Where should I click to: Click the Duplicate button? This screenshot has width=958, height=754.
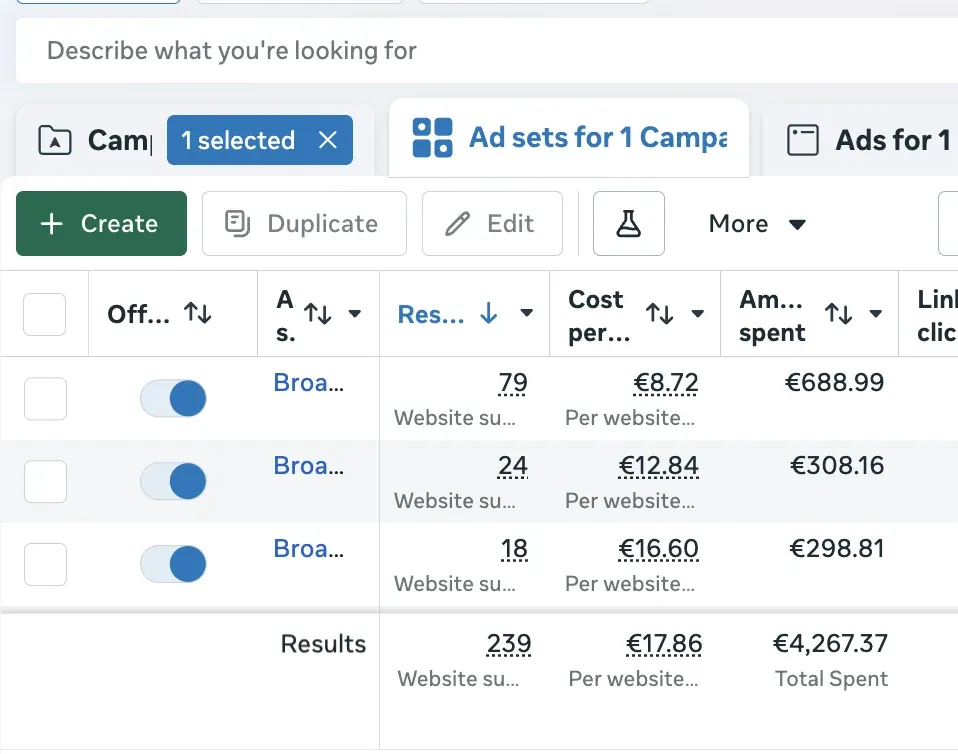pyautogui.click(x=304, y=224)
